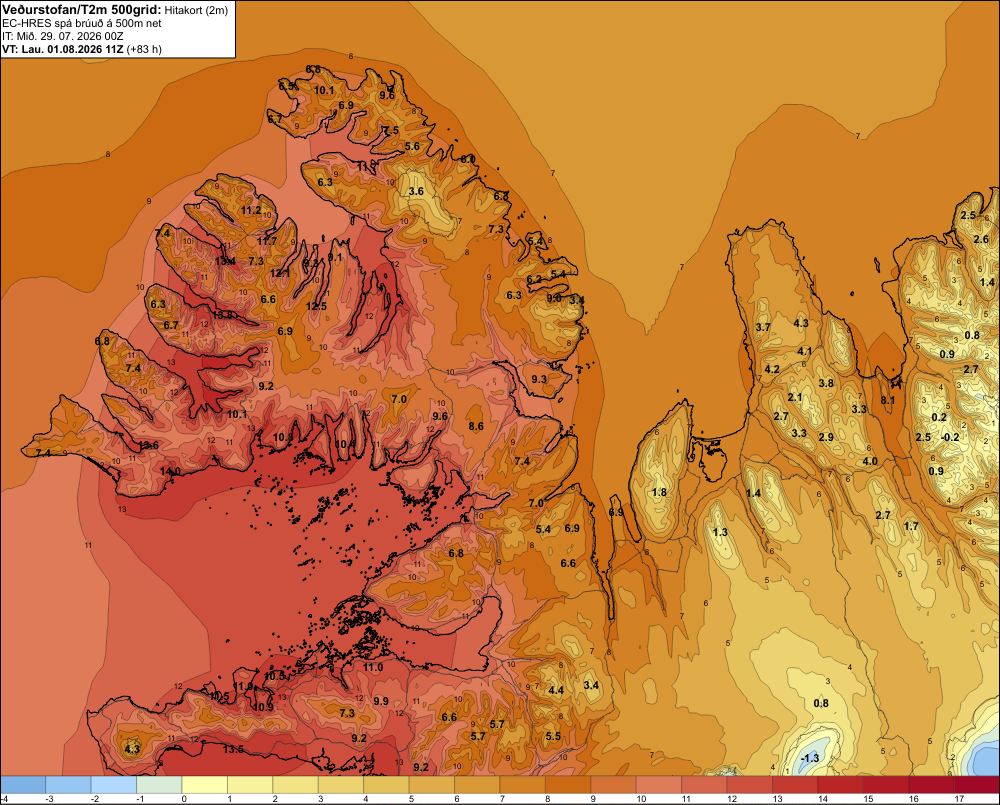Click the 1.8 temperature value
Screen dimensions: 1000x805
(659, 492)
